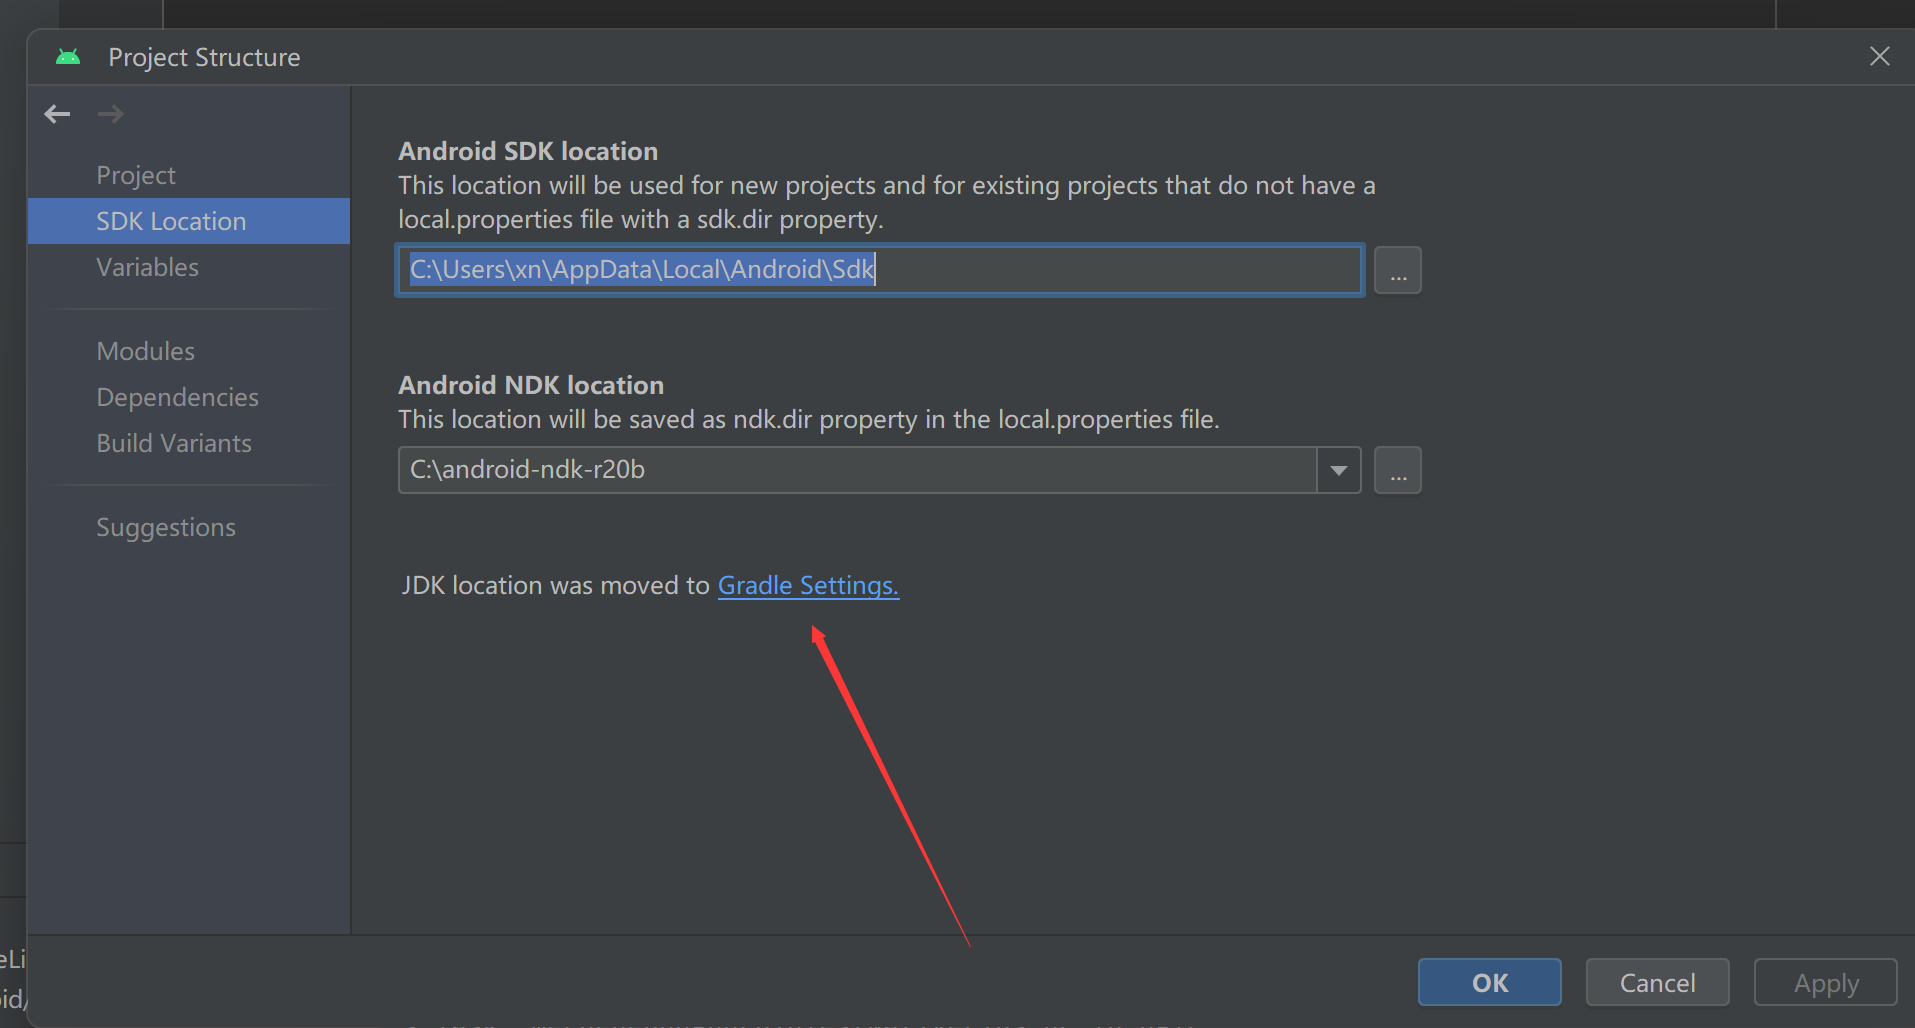Go to the Build Variants section
Image resolution: width=1915 pixels, height=1028 pixels.
[174, 443]
